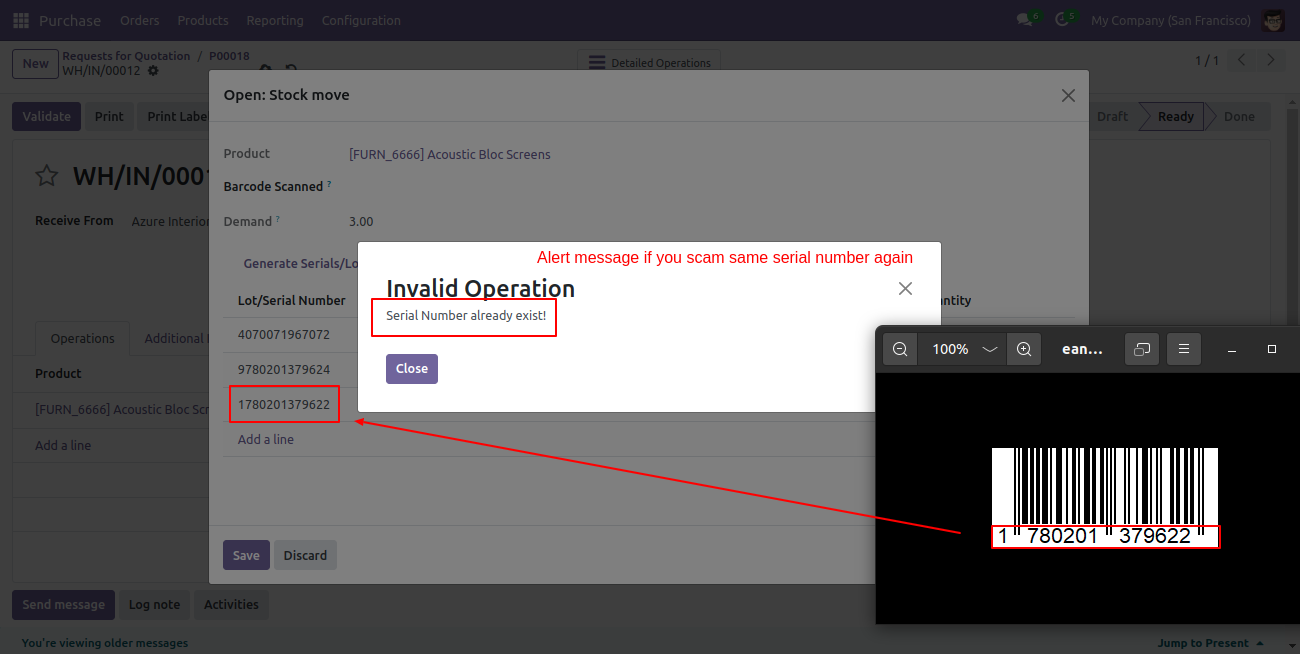The image size is (1300, 654).
Task: Go to next record arrow
Action: (x=1270, y=61)
